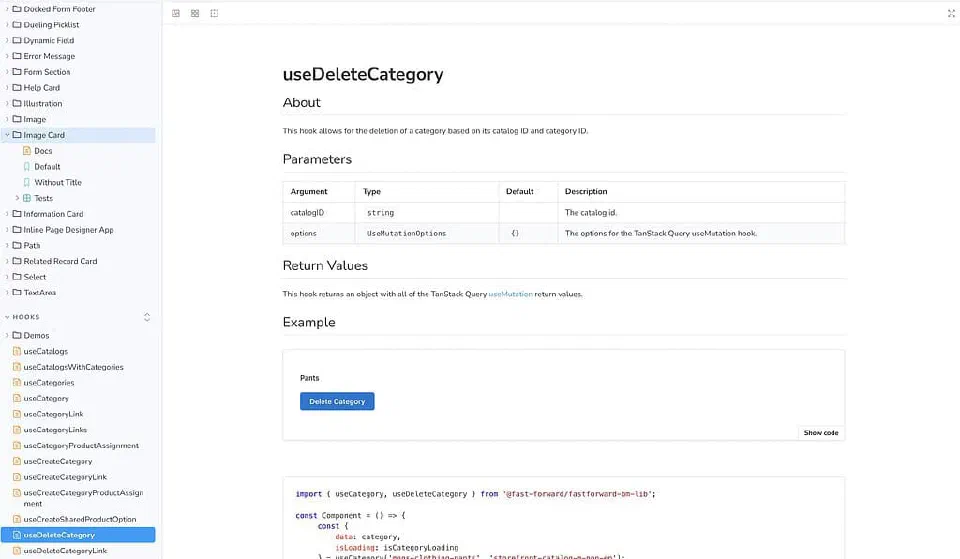Click the zoom-in image toolbar icon
Viewport: 960px width, 559px height.
coord(176,13)
